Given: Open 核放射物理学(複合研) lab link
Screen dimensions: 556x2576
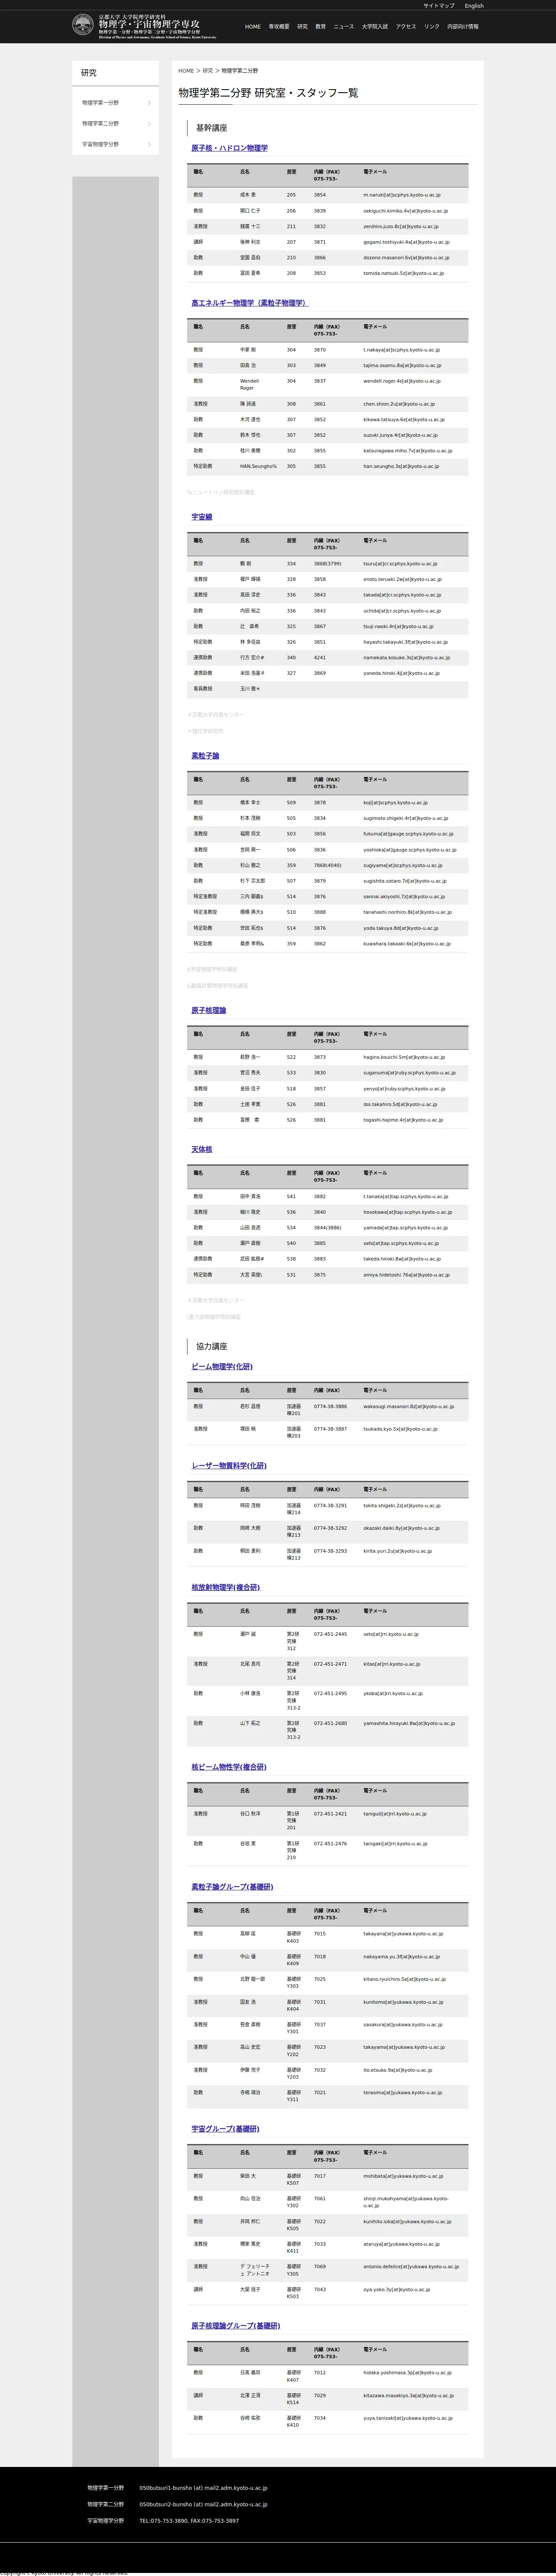Looking at the screenshot, I should click(226, 1587).
